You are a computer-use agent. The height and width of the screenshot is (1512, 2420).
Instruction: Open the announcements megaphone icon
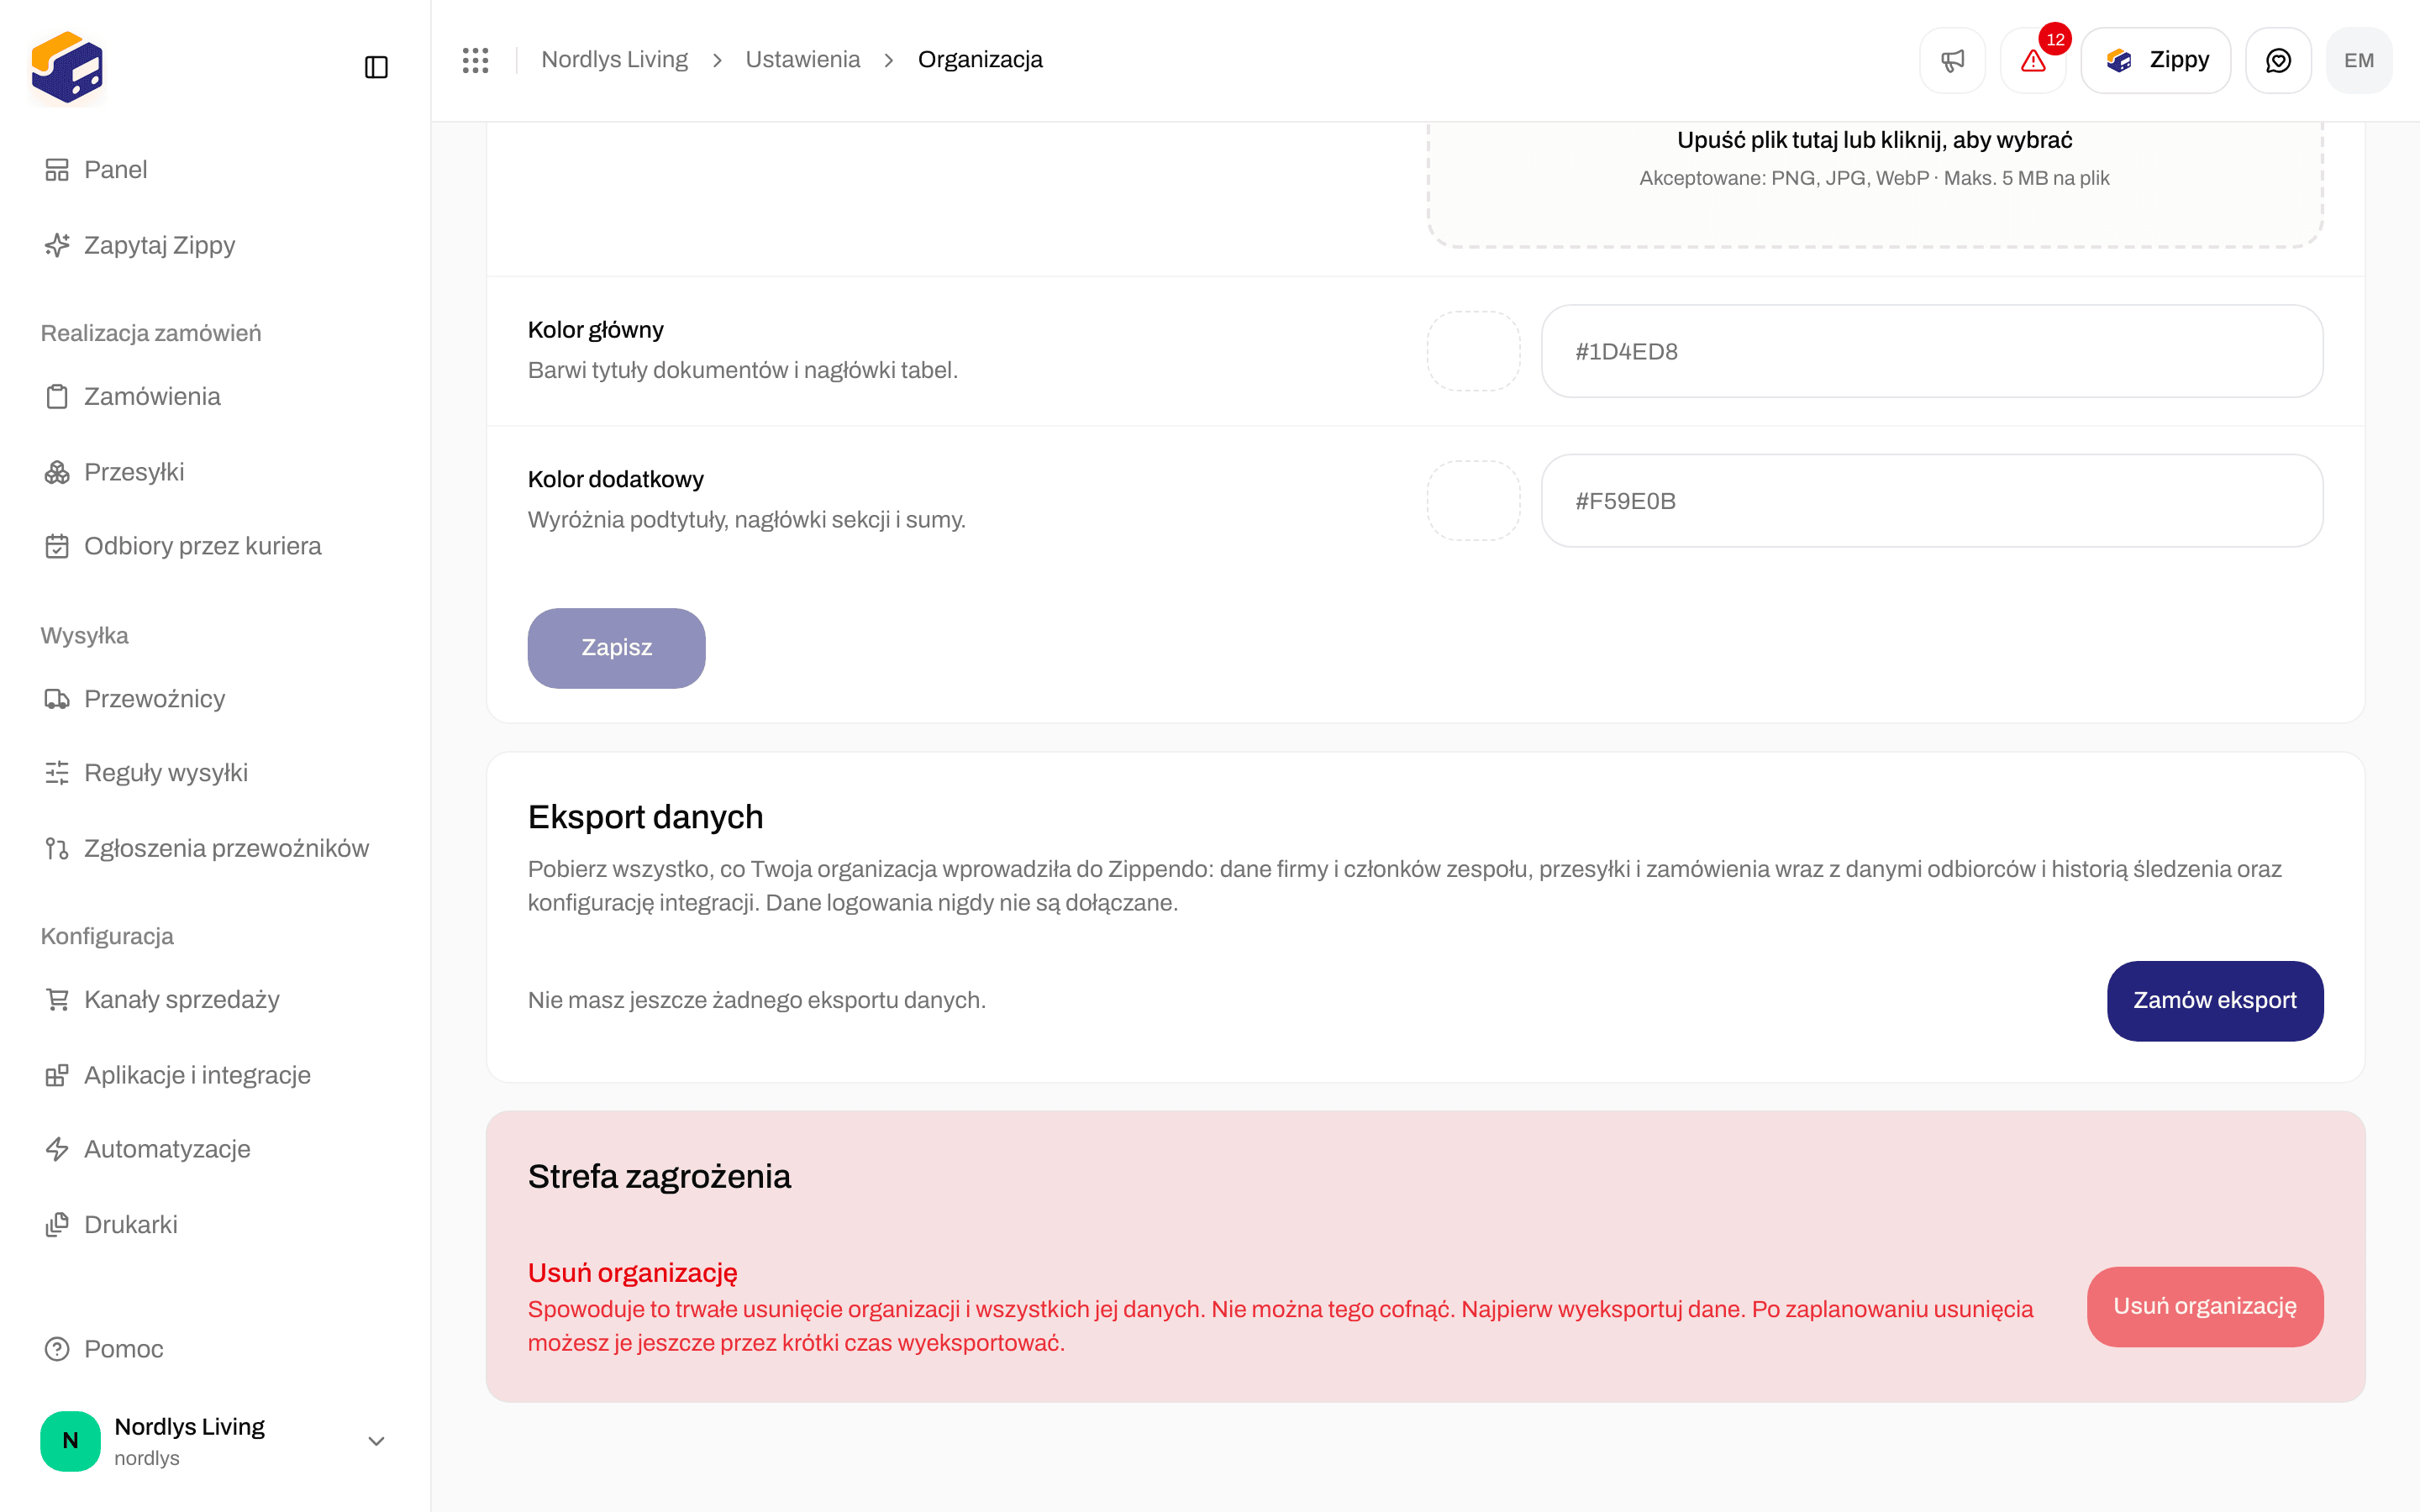coord(1952,60)
